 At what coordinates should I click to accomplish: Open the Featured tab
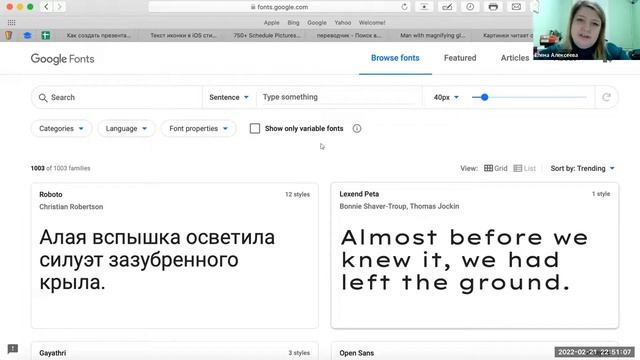pyautogui.click(x=460, y=58)
